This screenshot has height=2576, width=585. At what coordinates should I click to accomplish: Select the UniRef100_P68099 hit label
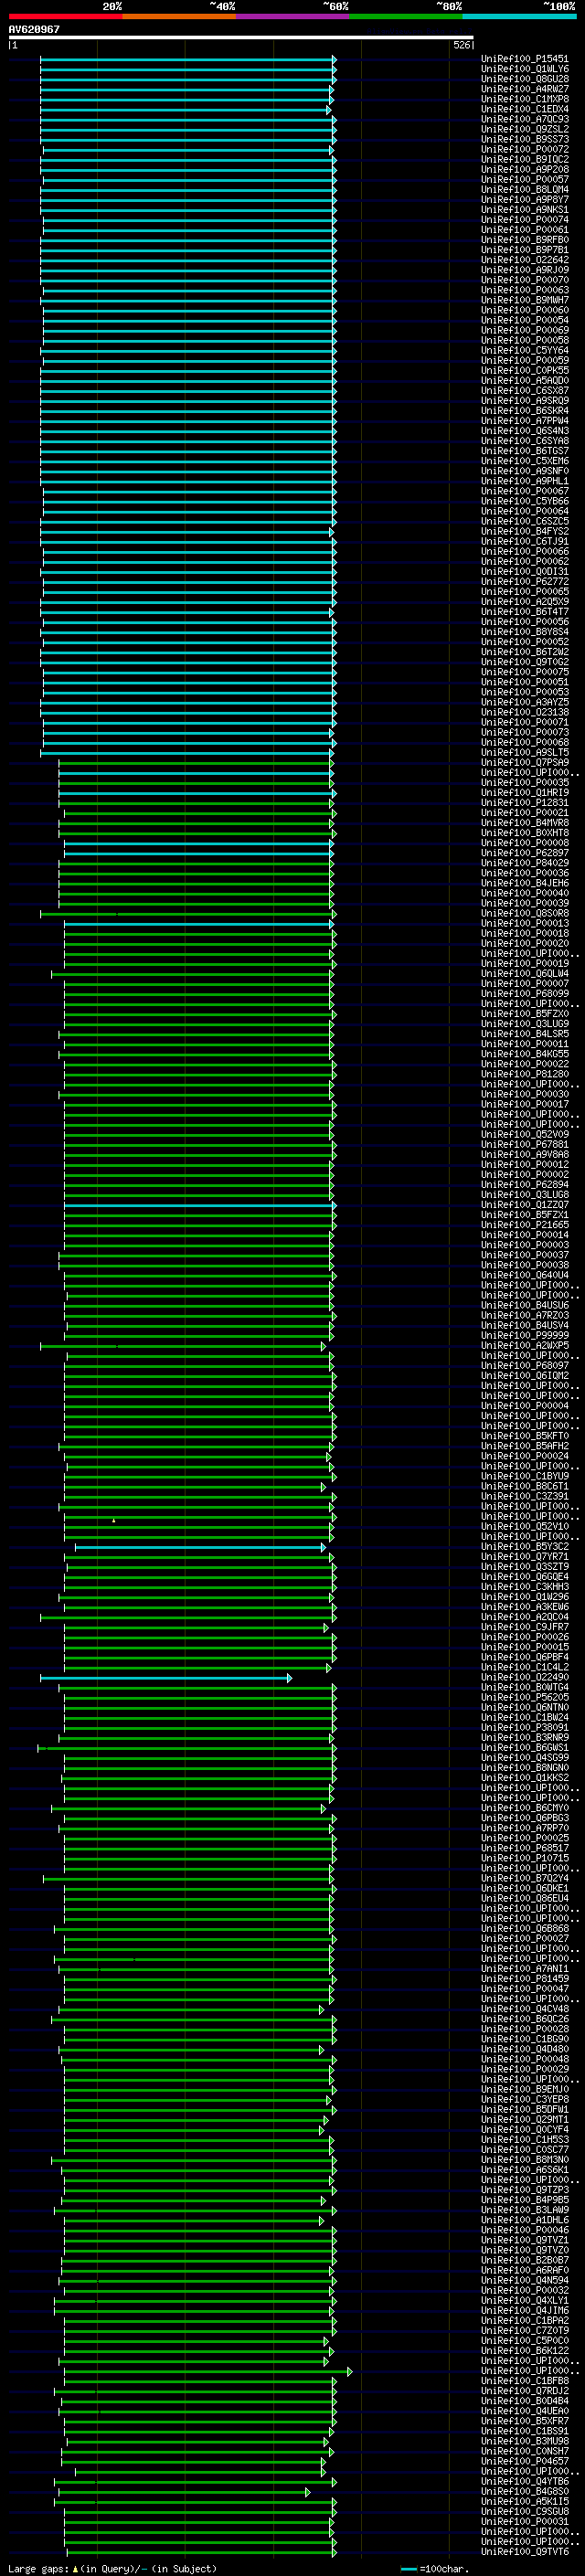(525, 994)
